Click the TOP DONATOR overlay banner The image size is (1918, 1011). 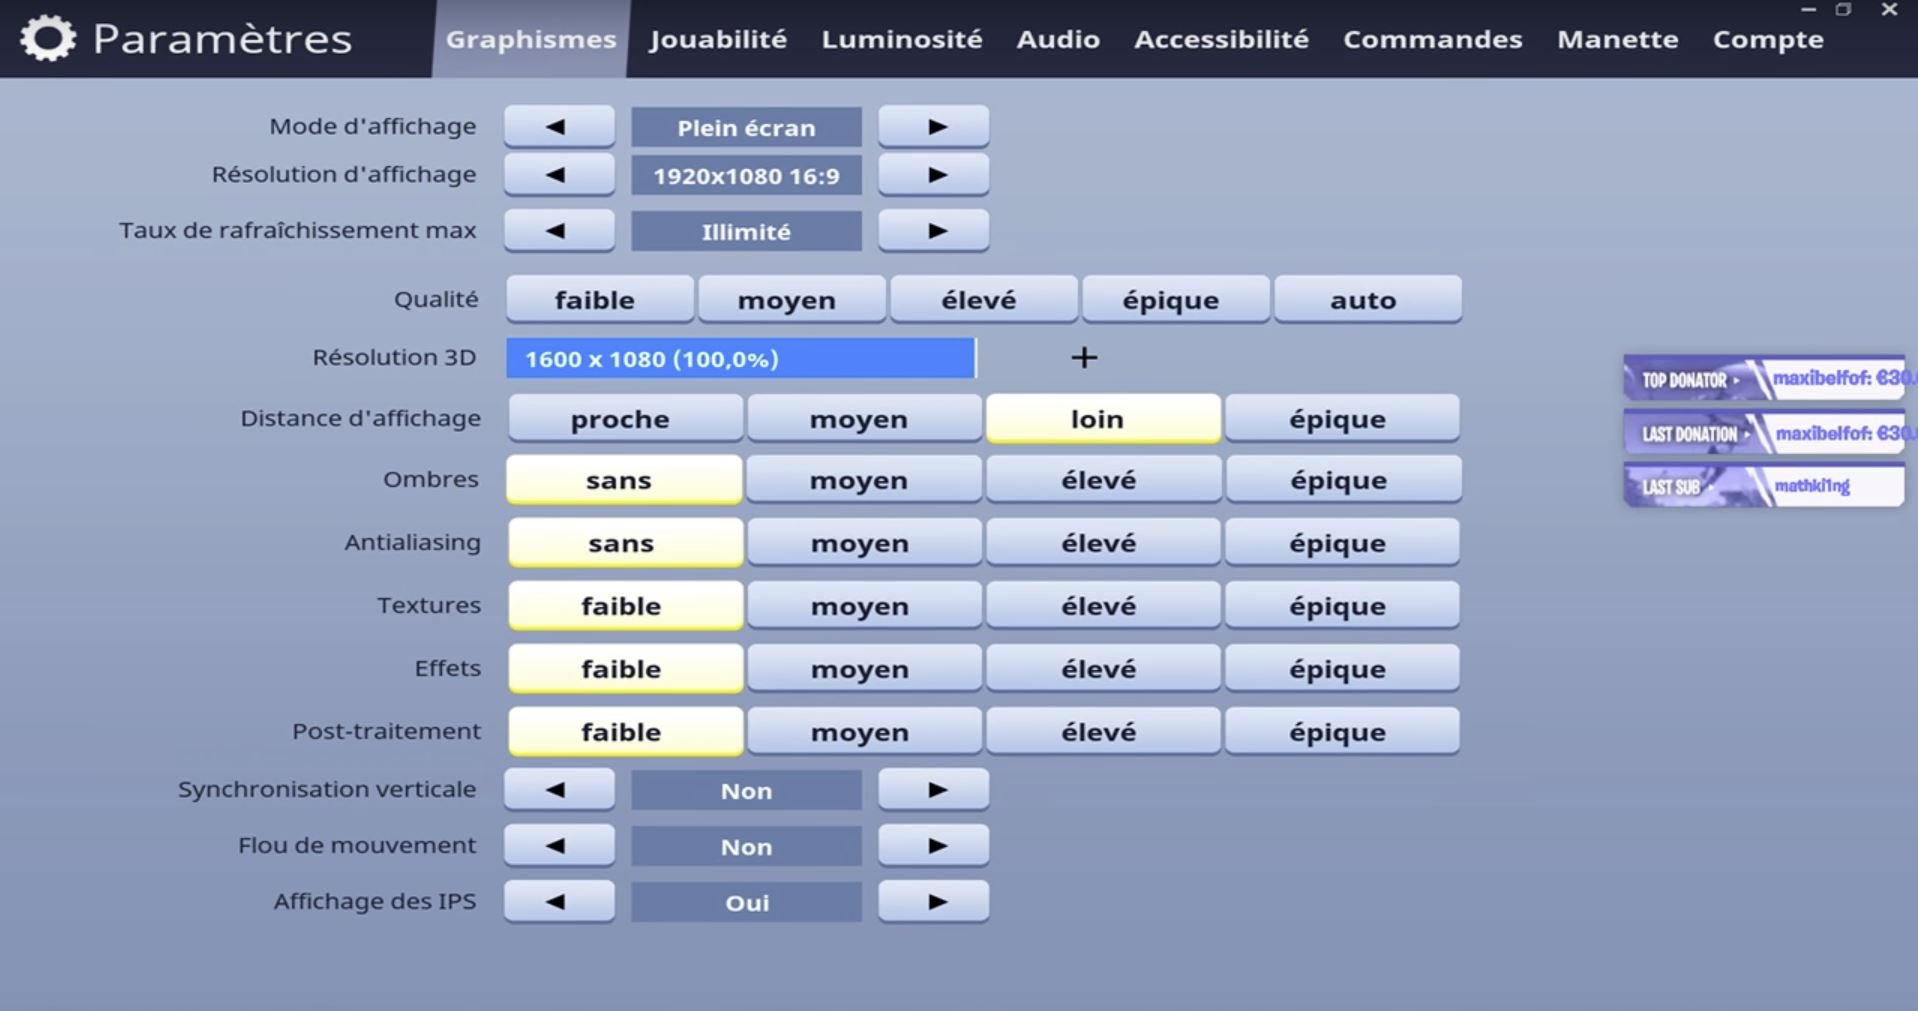pos(1764,379)
